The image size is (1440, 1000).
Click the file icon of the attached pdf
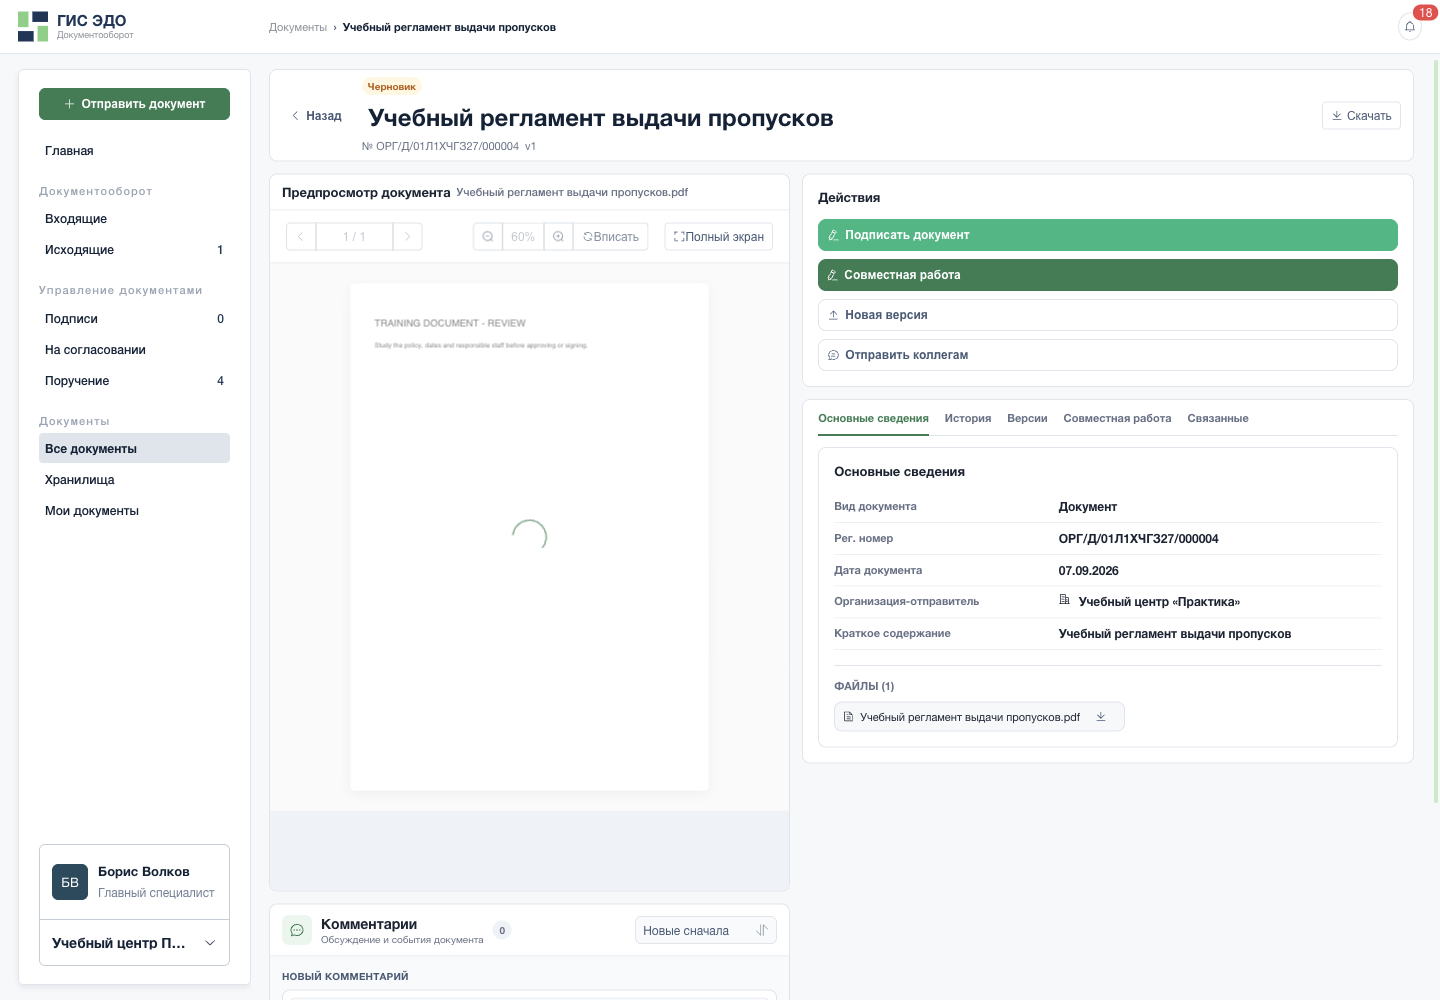(848, 717)
